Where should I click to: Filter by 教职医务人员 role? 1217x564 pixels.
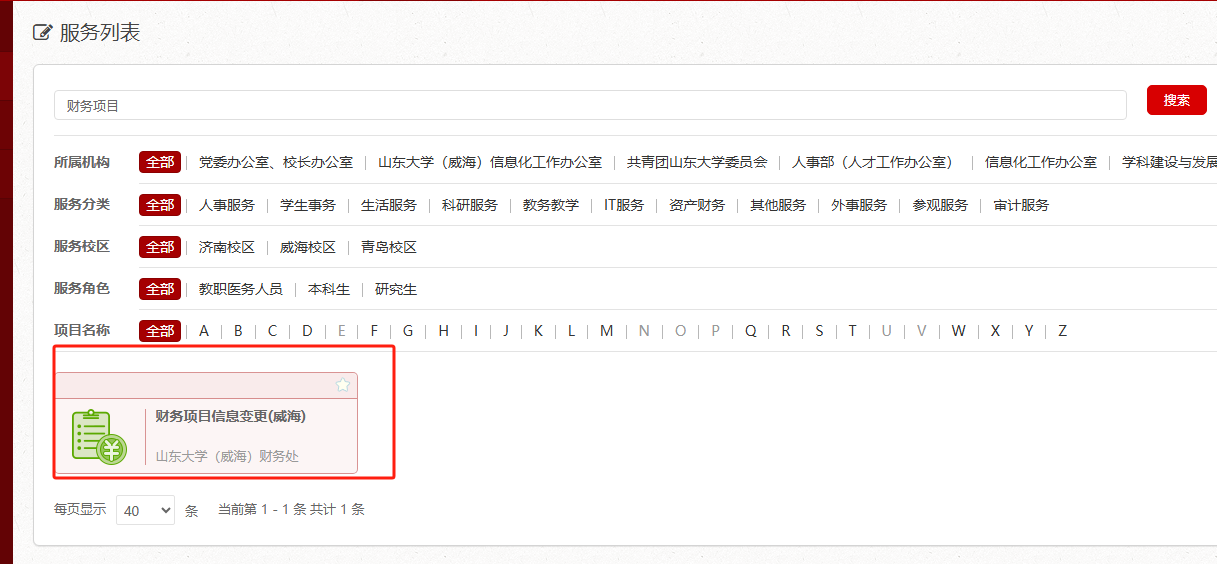[x=241, y=289]
